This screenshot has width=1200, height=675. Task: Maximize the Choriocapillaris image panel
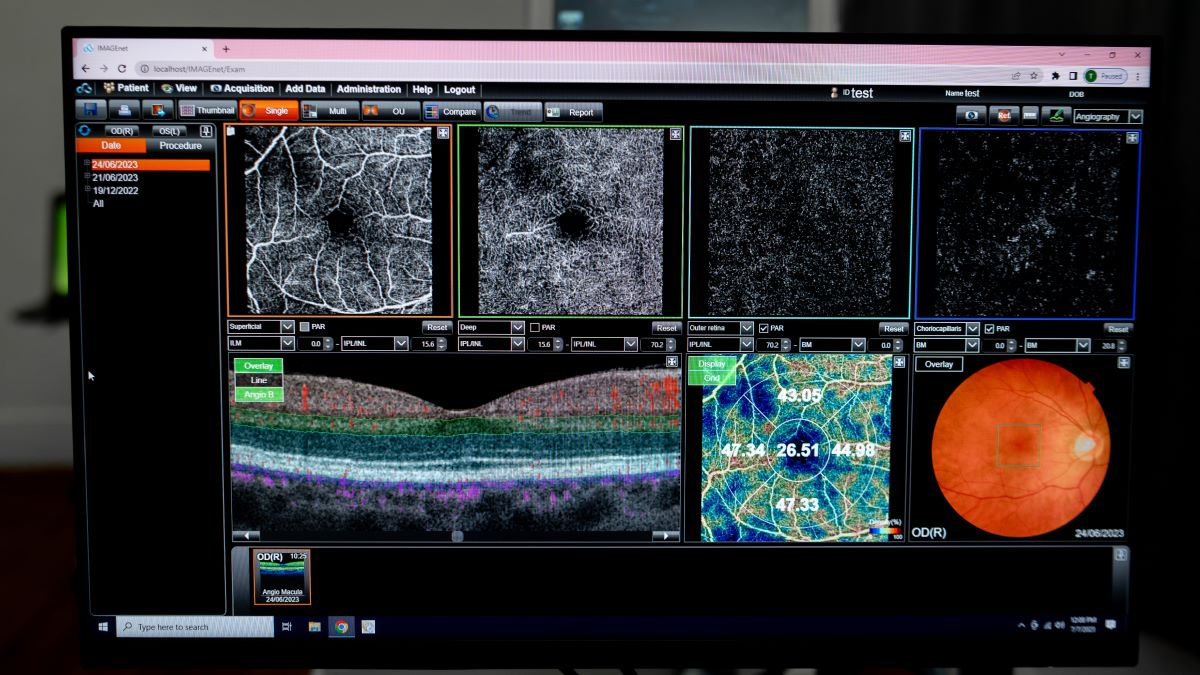click(x=1133, y=137)
